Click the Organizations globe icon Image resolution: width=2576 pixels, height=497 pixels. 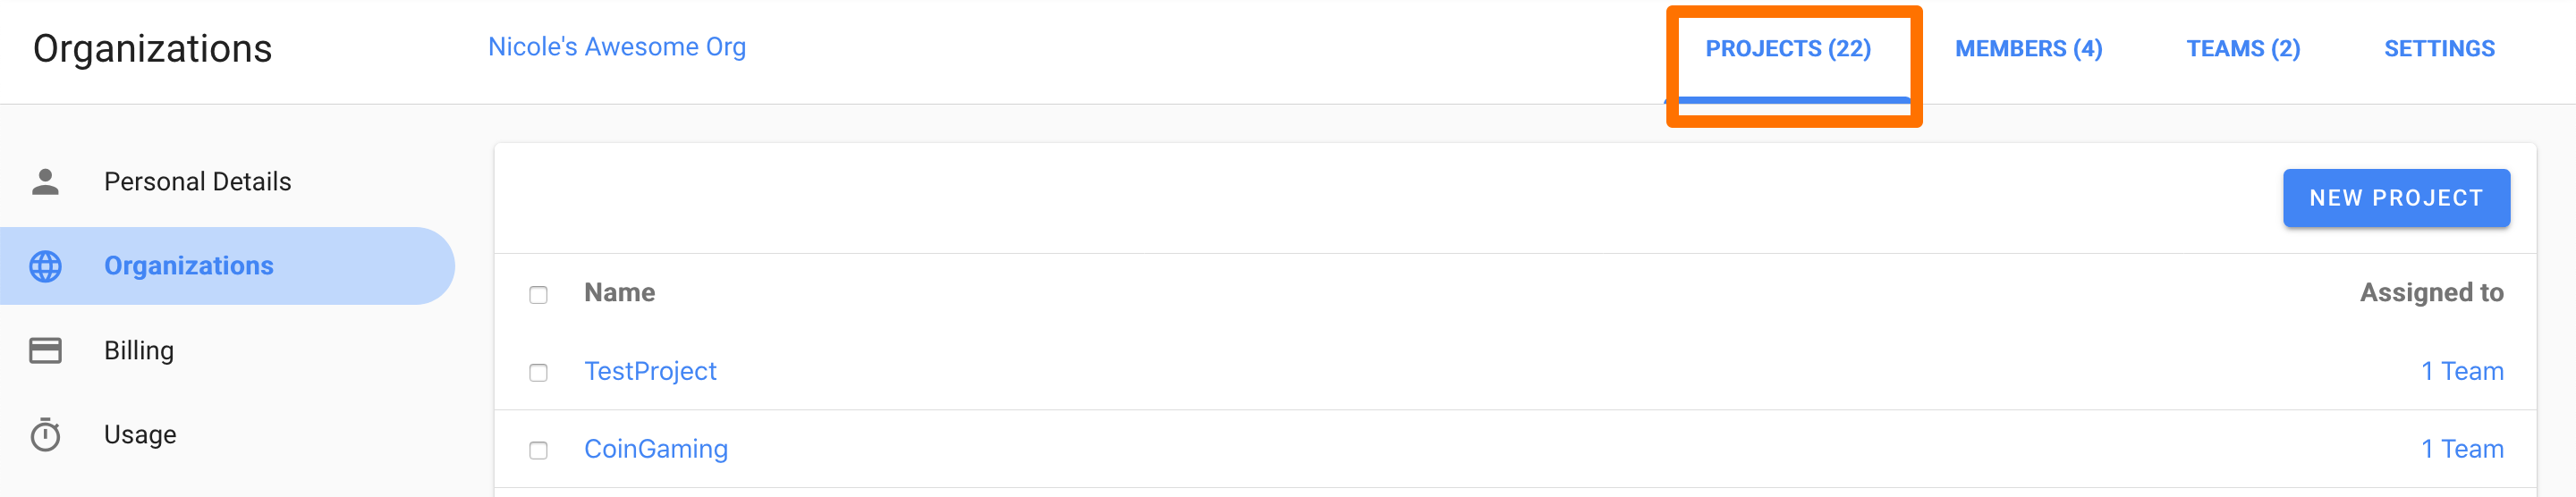[x=45, y=266]
